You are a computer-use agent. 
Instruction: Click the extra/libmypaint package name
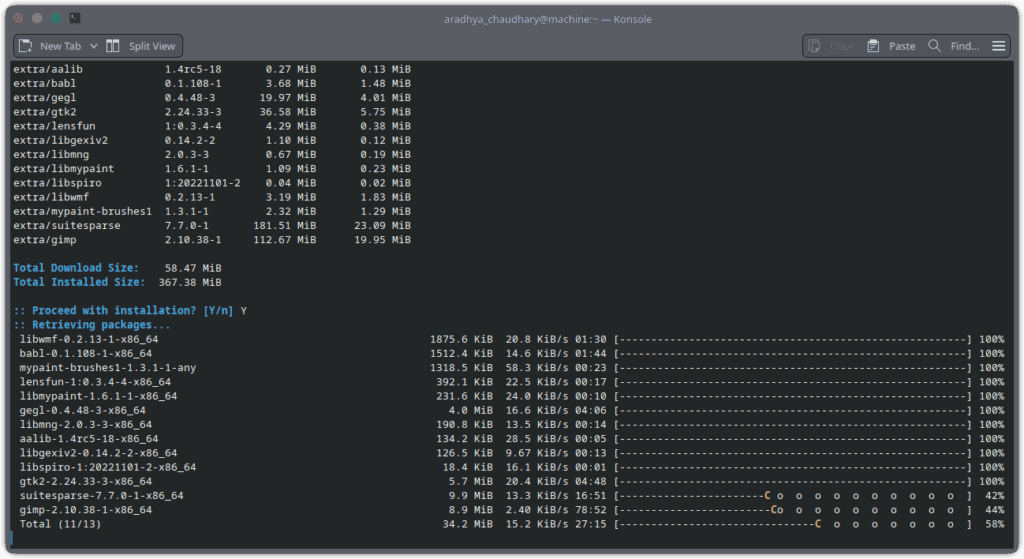[x=63, y=169]
